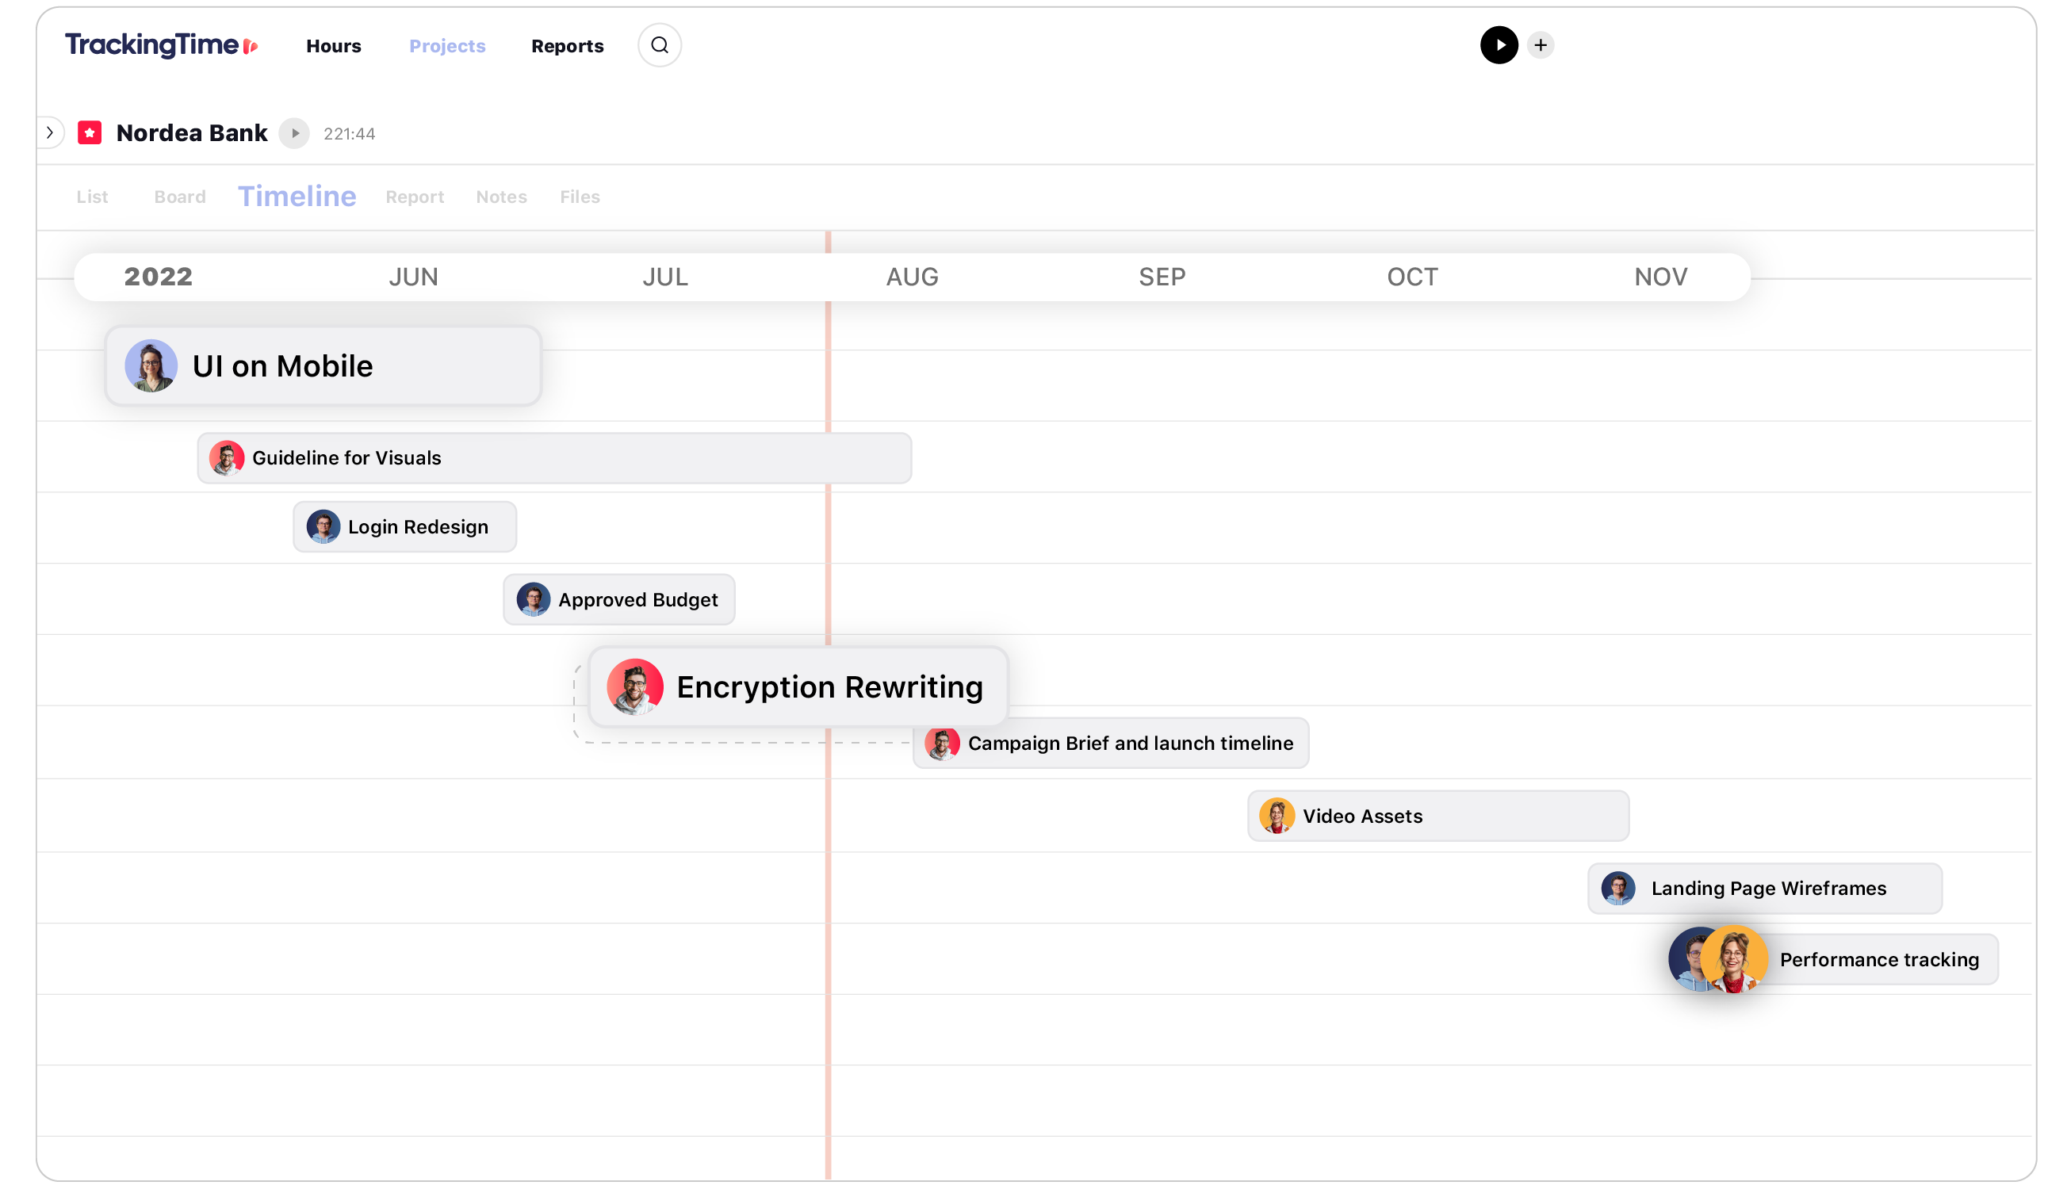The height and width of the screenshot is (1193, 2048).
Task: Select SEP in the month bar
Action: pos(1162,277)
